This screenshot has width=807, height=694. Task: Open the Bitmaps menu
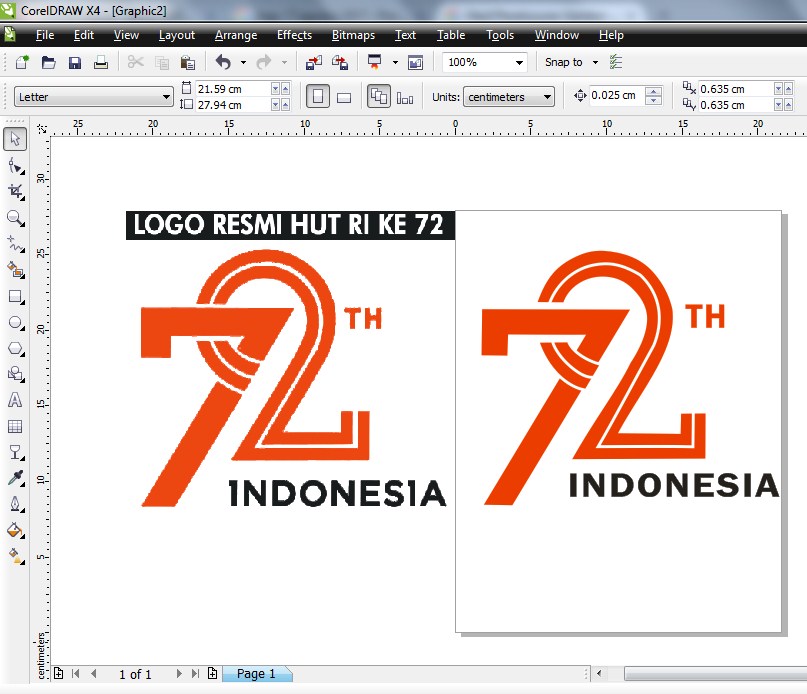click(x=353, y=35)
